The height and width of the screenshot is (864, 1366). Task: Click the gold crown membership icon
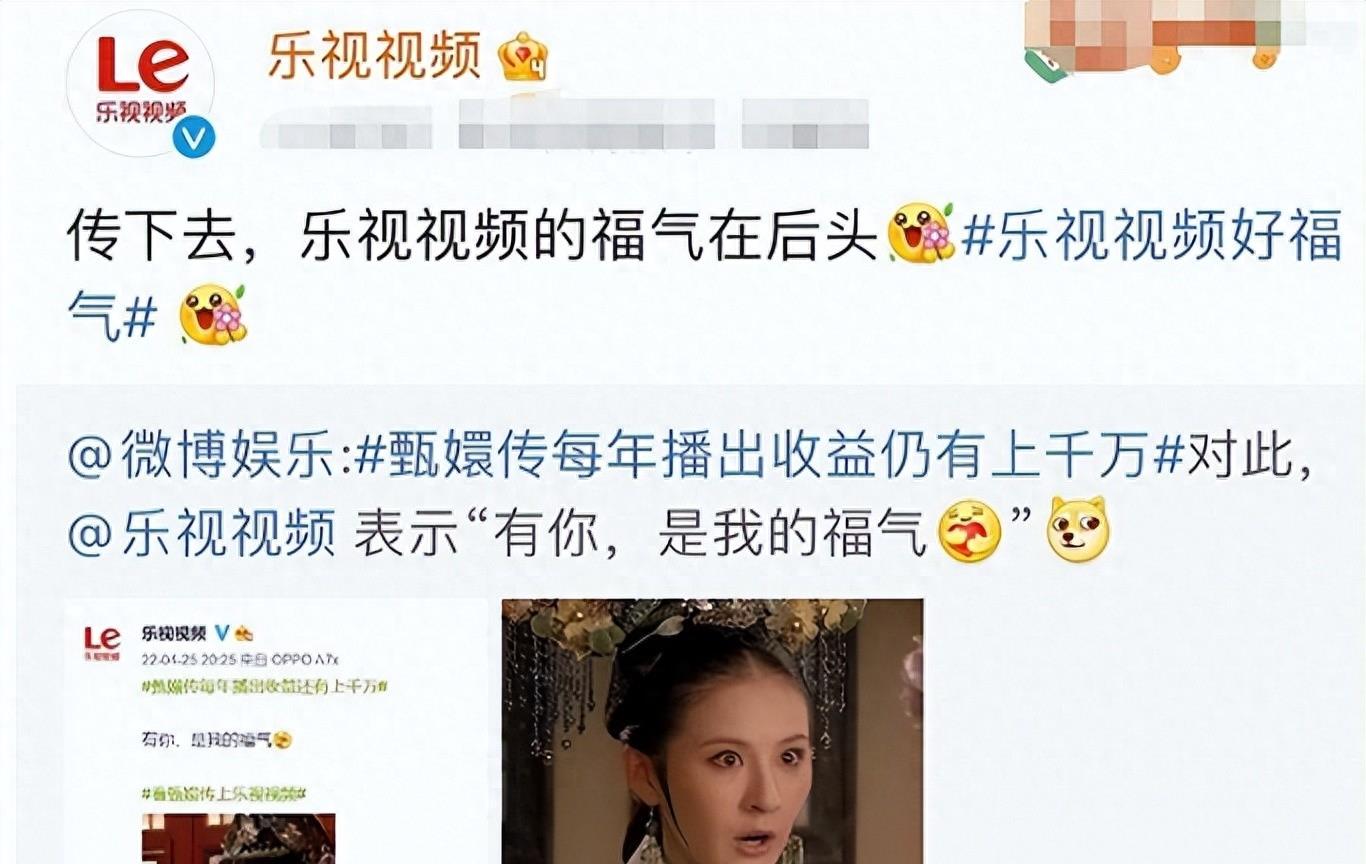523,57
